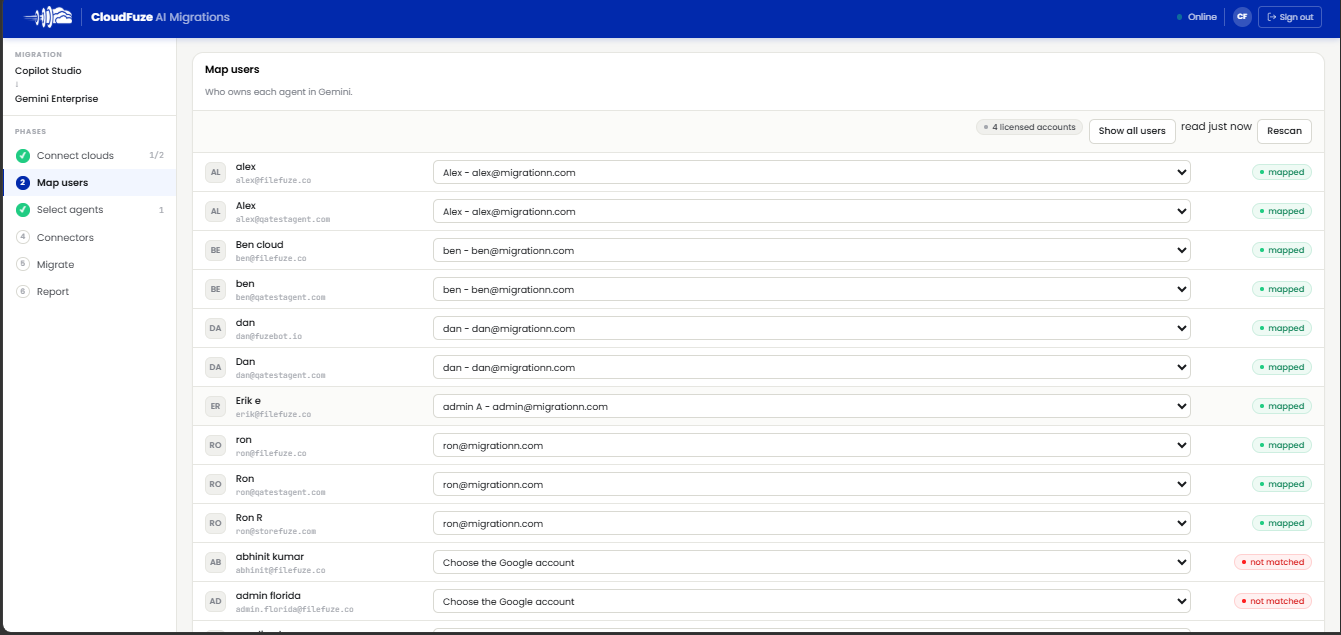Choose Google account for abhinit kumar
The image size is (1341, 635).
click(x=812, y=562)
